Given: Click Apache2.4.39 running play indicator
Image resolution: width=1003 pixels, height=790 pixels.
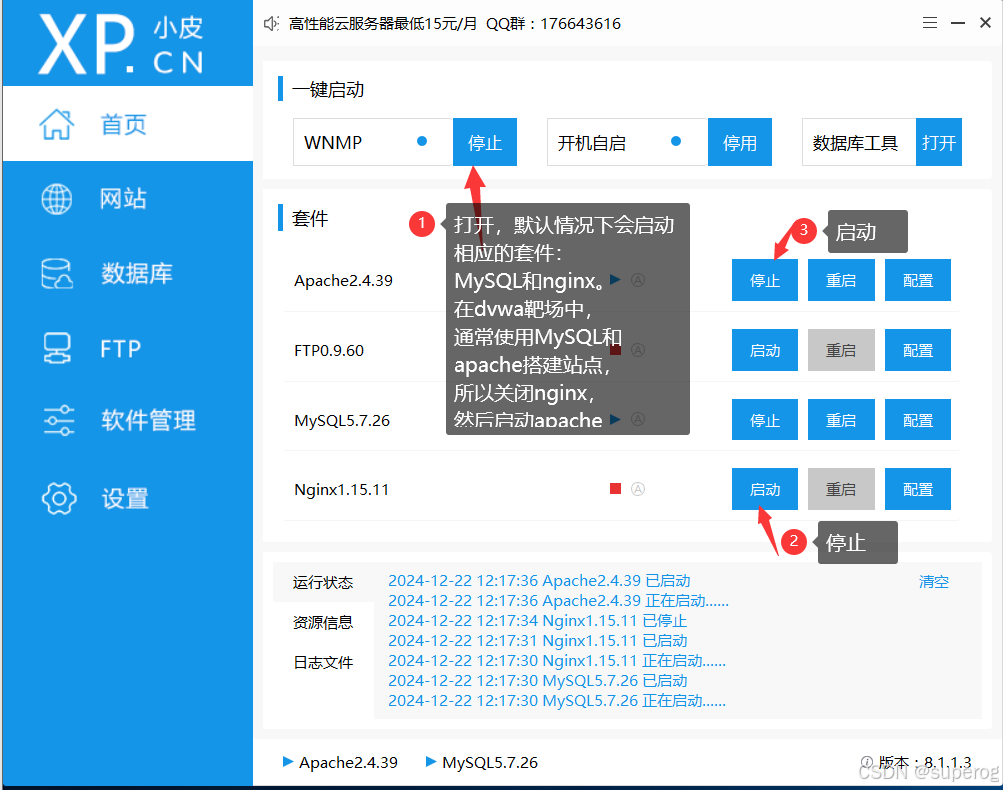Looking at the screenshot, I should pos(615,280).
